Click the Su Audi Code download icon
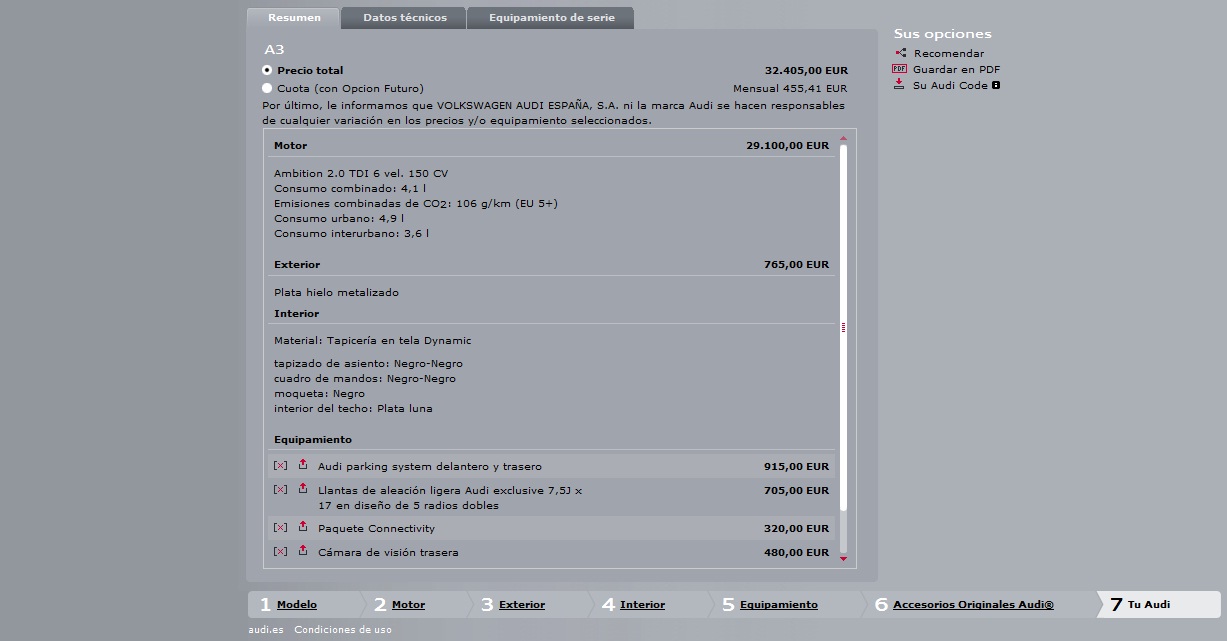 click(x=899, y=85)
